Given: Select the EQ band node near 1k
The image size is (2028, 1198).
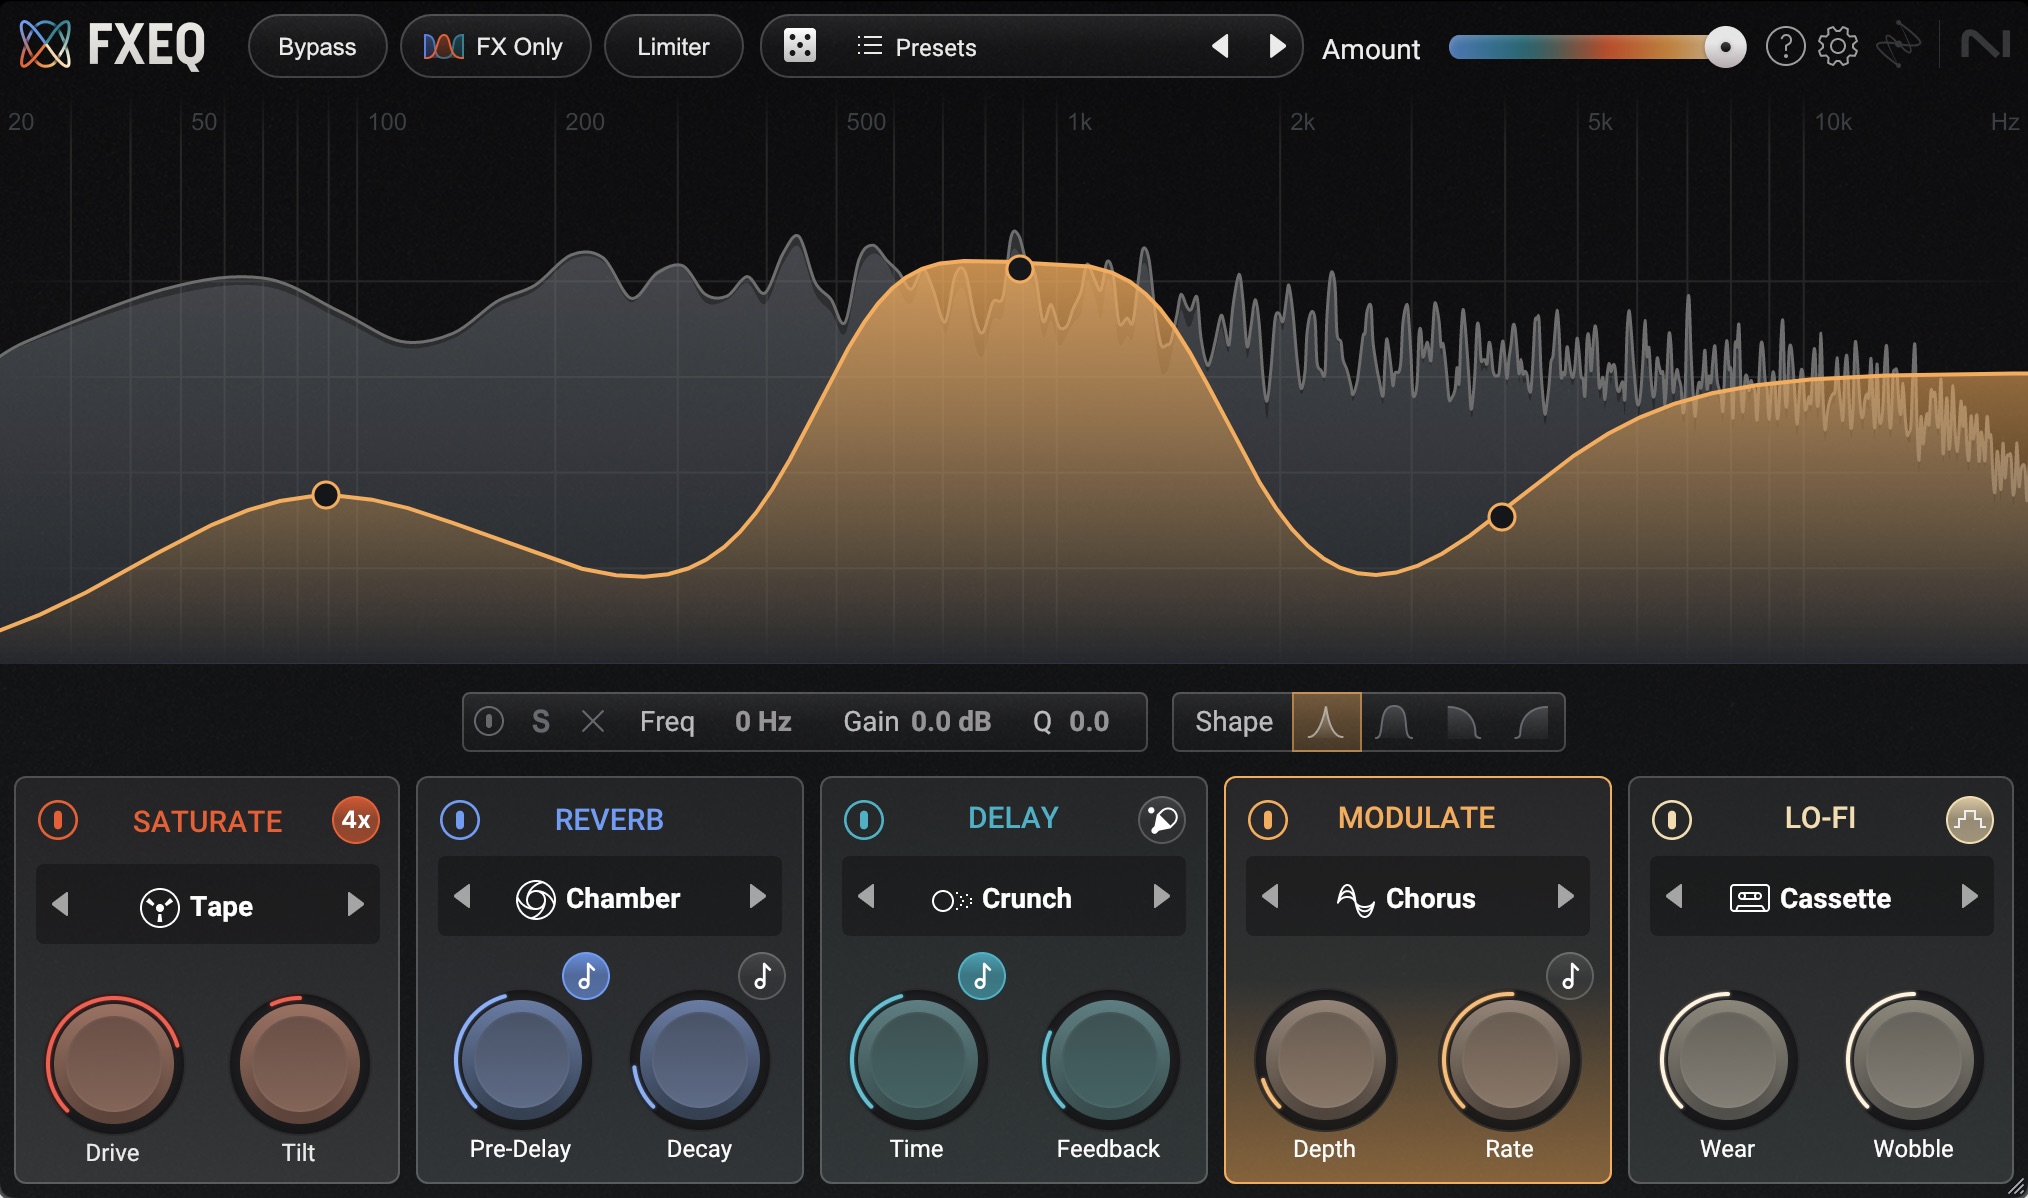Looking at the screenshot, I should tap(1019, 268).
